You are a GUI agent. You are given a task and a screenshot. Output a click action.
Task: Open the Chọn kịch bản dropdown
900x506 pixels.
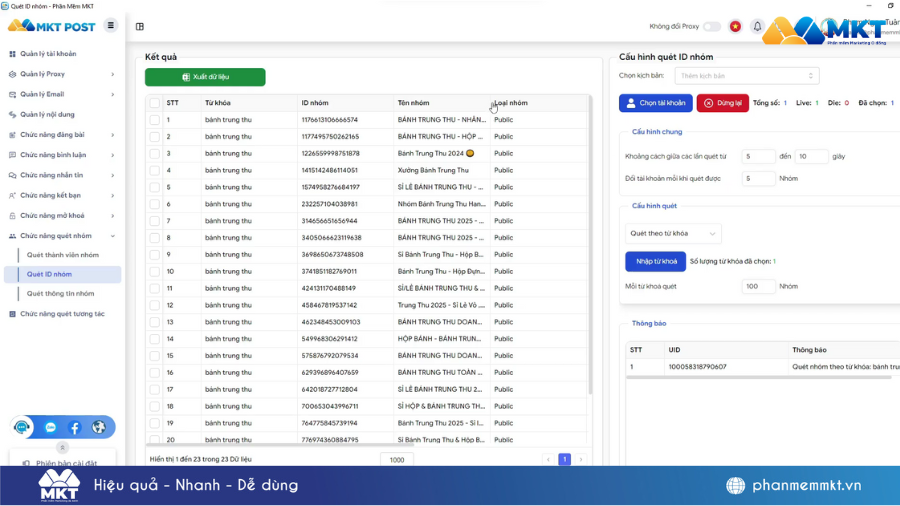pyautogui.click(x=747, y=76)
